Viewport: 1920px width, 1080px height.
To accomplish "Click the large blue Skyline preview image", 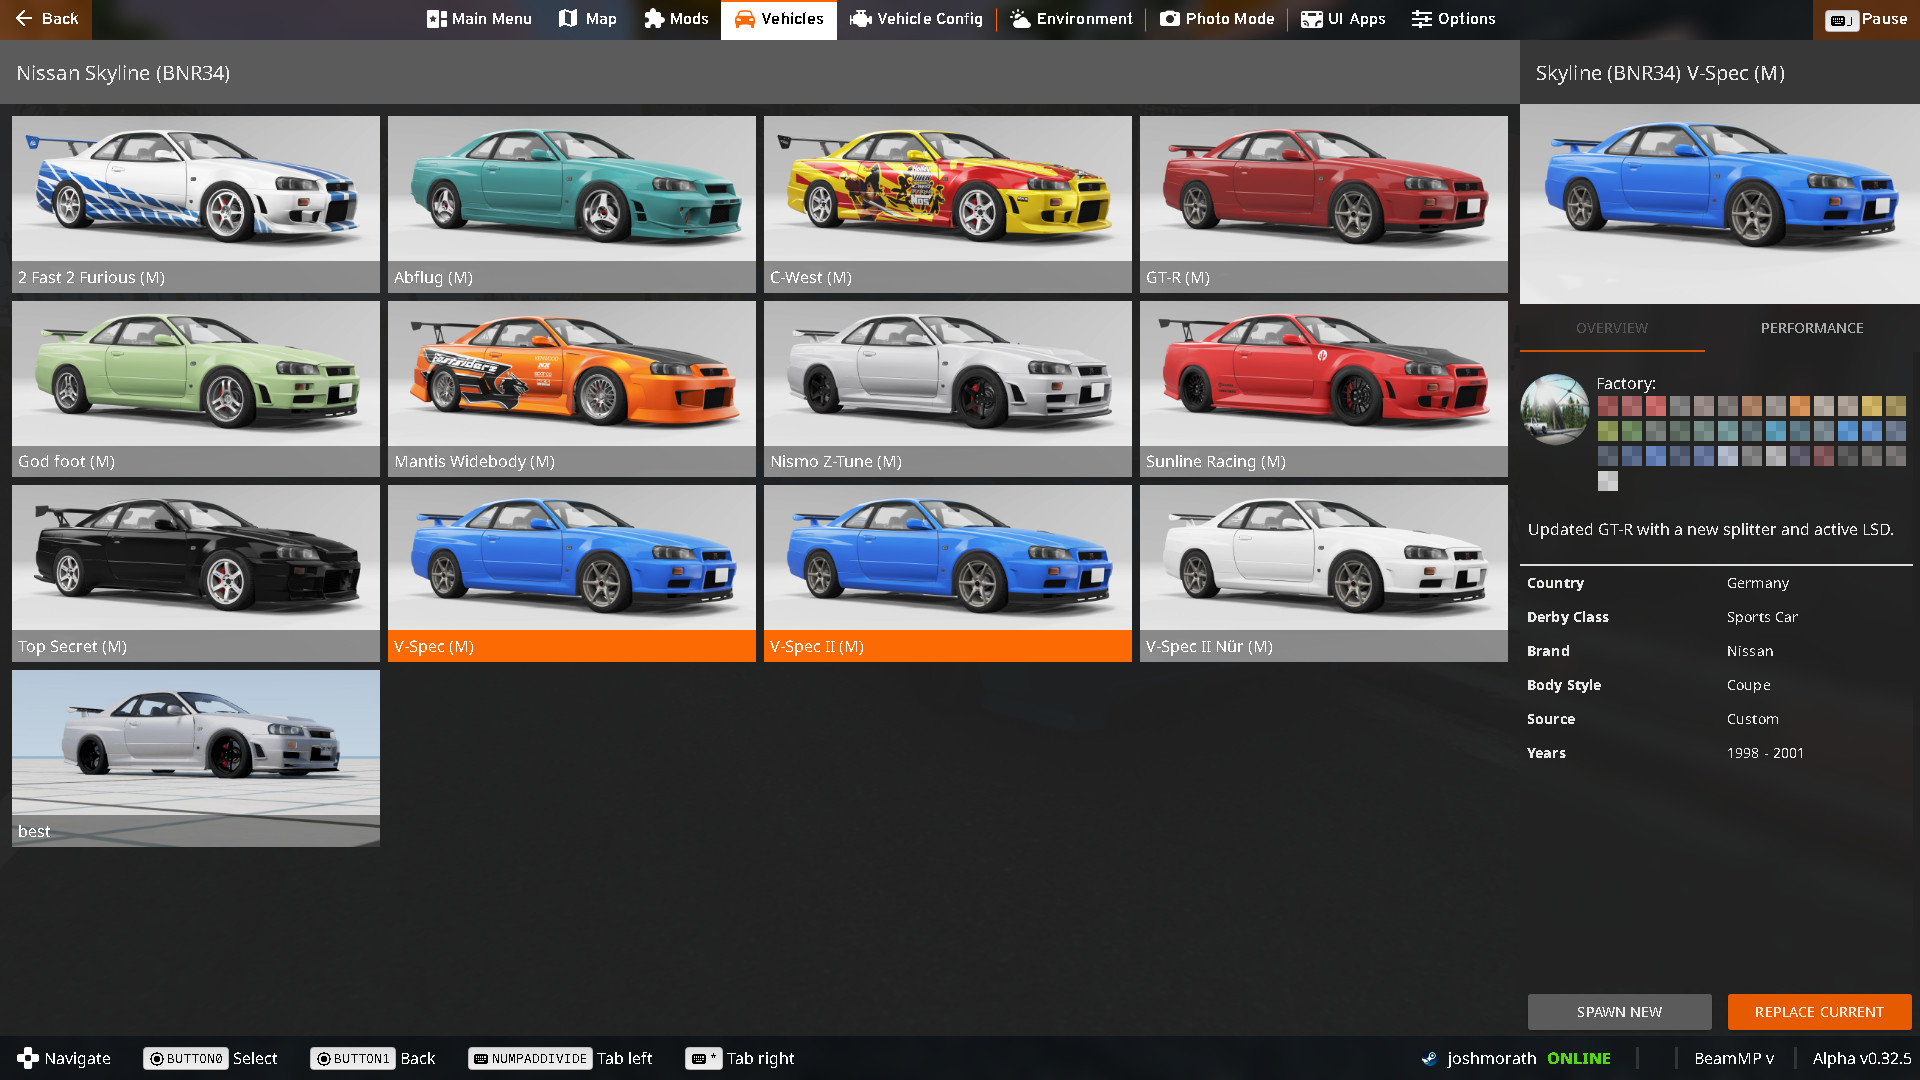I will point(1720,204).
